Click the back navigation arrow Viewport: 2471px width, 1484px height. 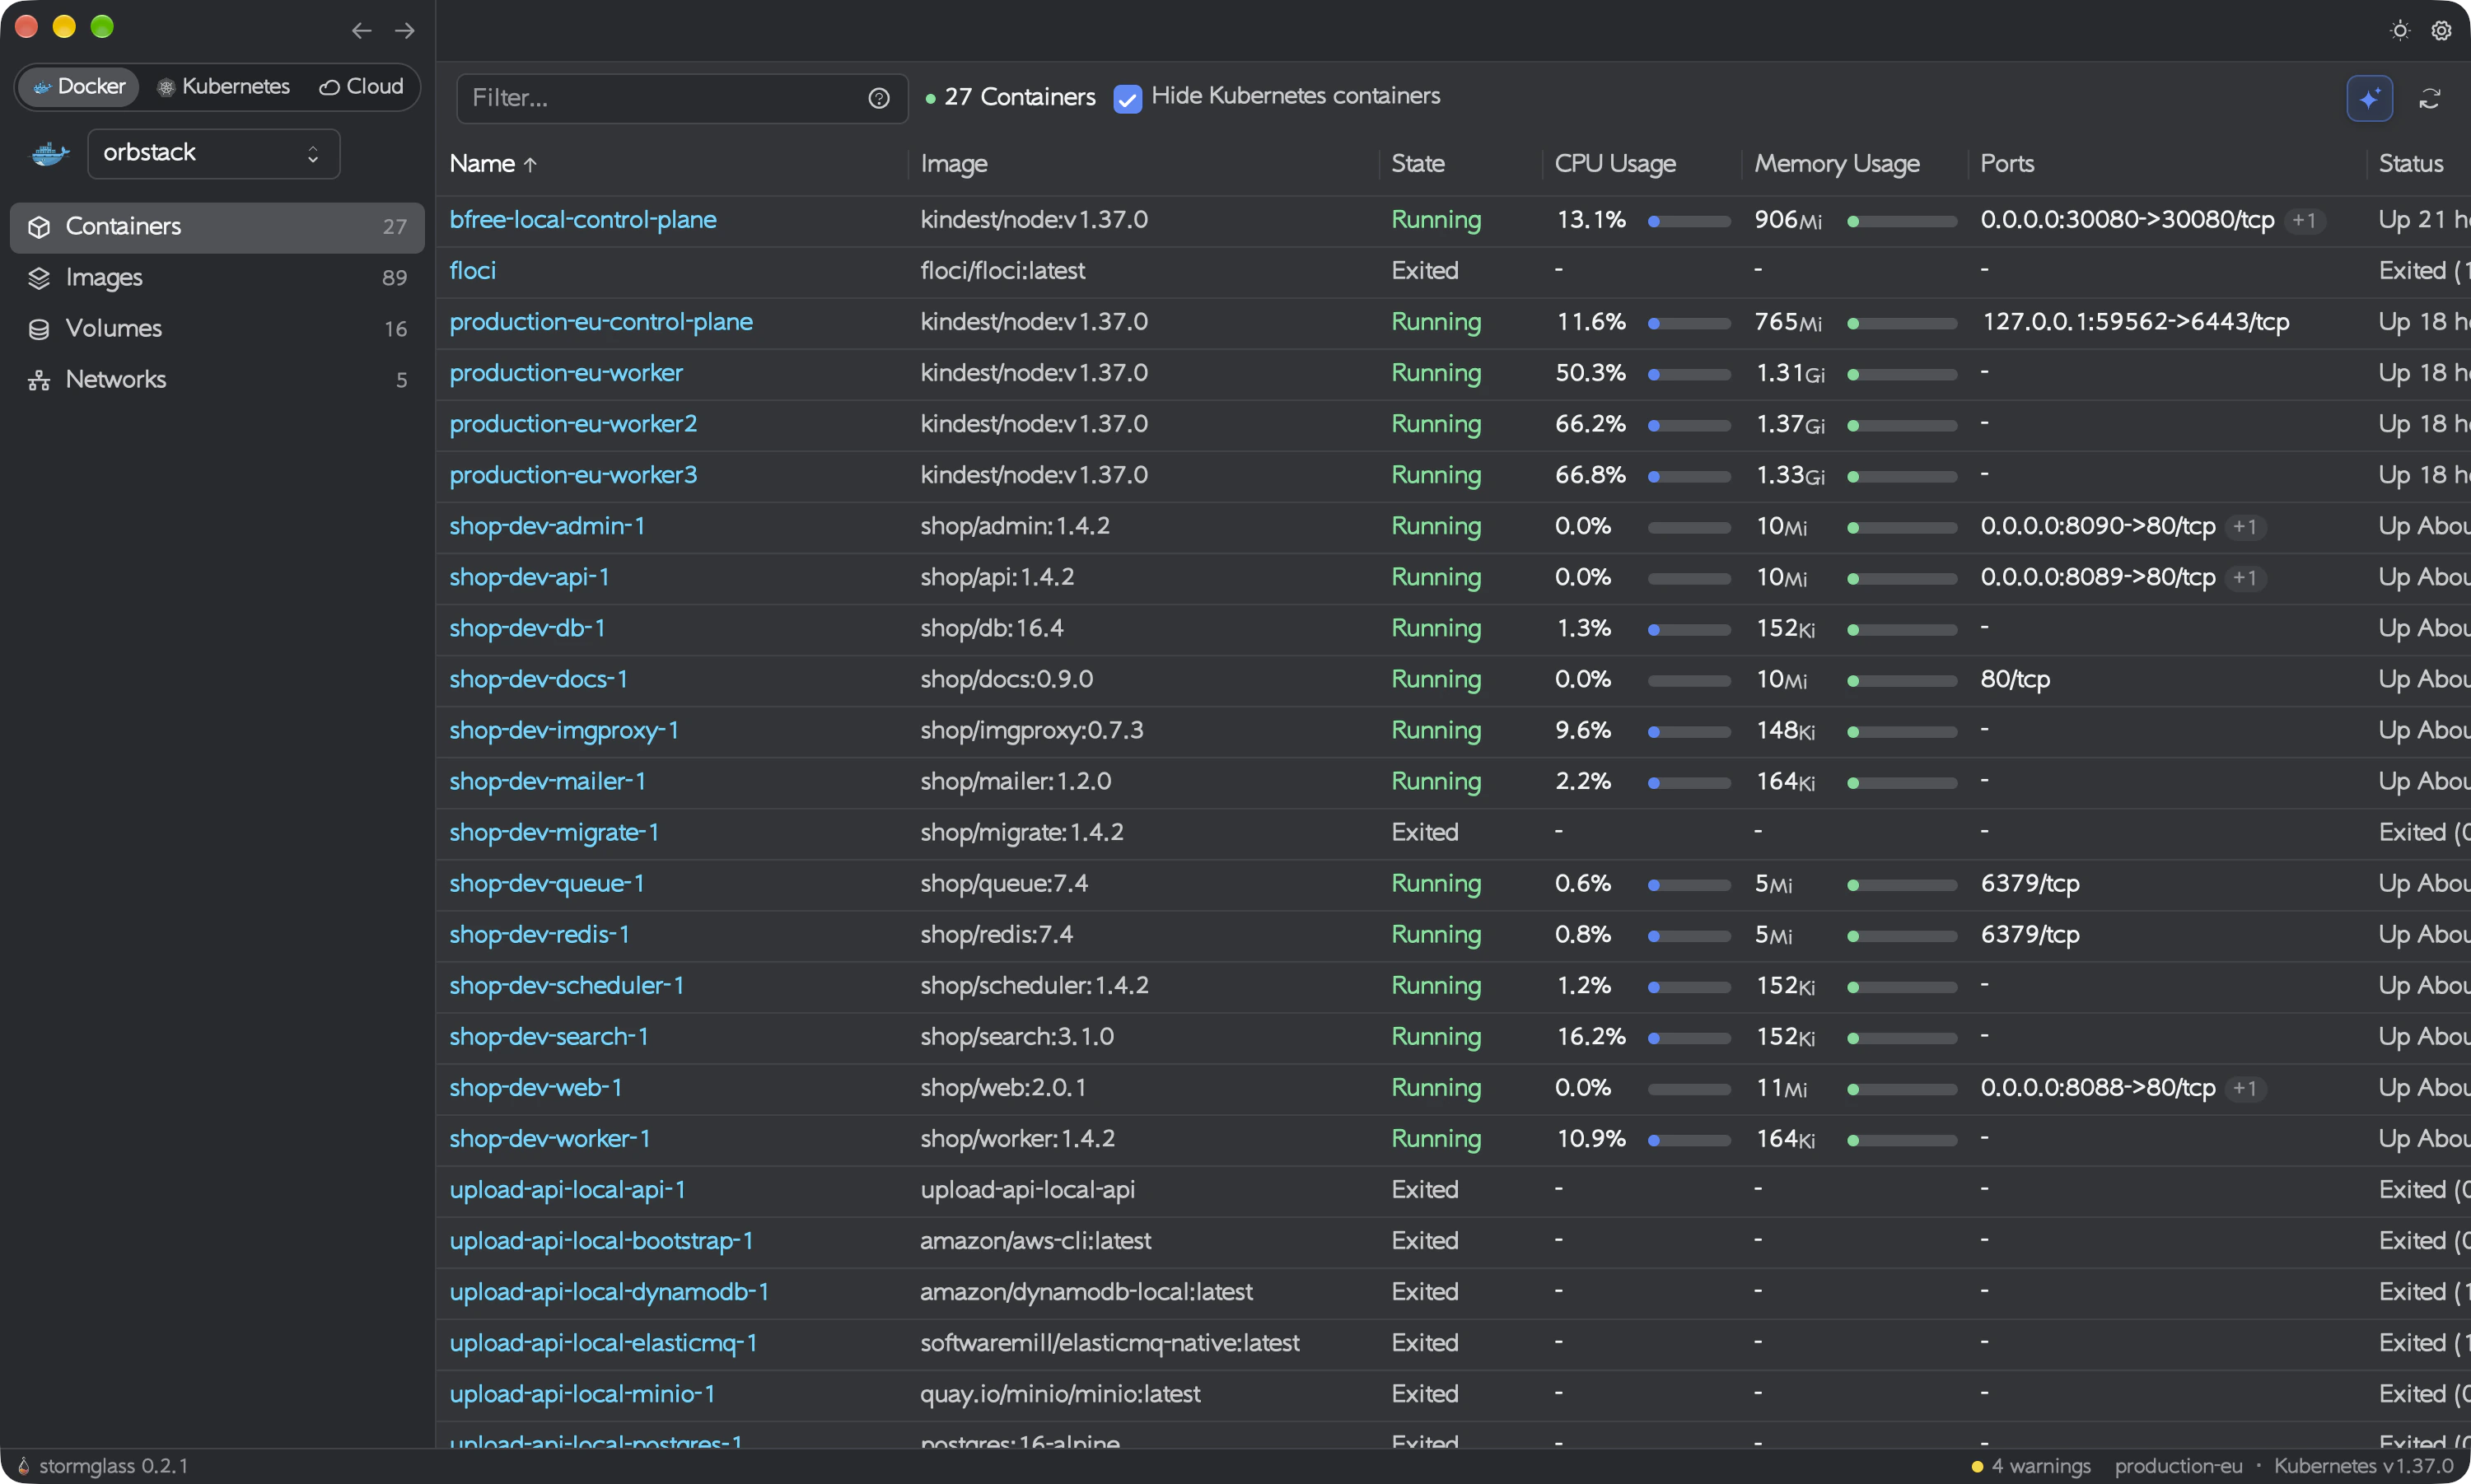click(361, 31)
